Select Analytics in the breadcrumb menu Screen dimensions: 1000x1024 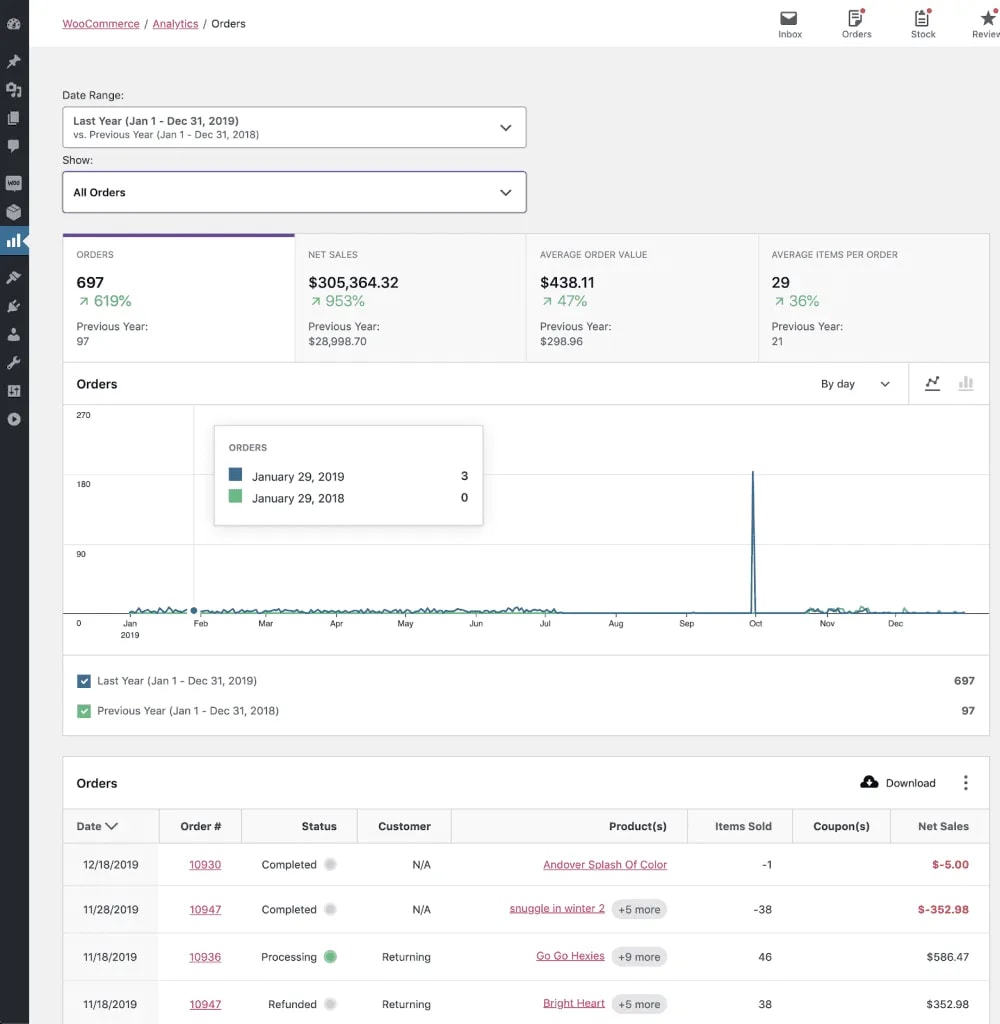[175, 23]
